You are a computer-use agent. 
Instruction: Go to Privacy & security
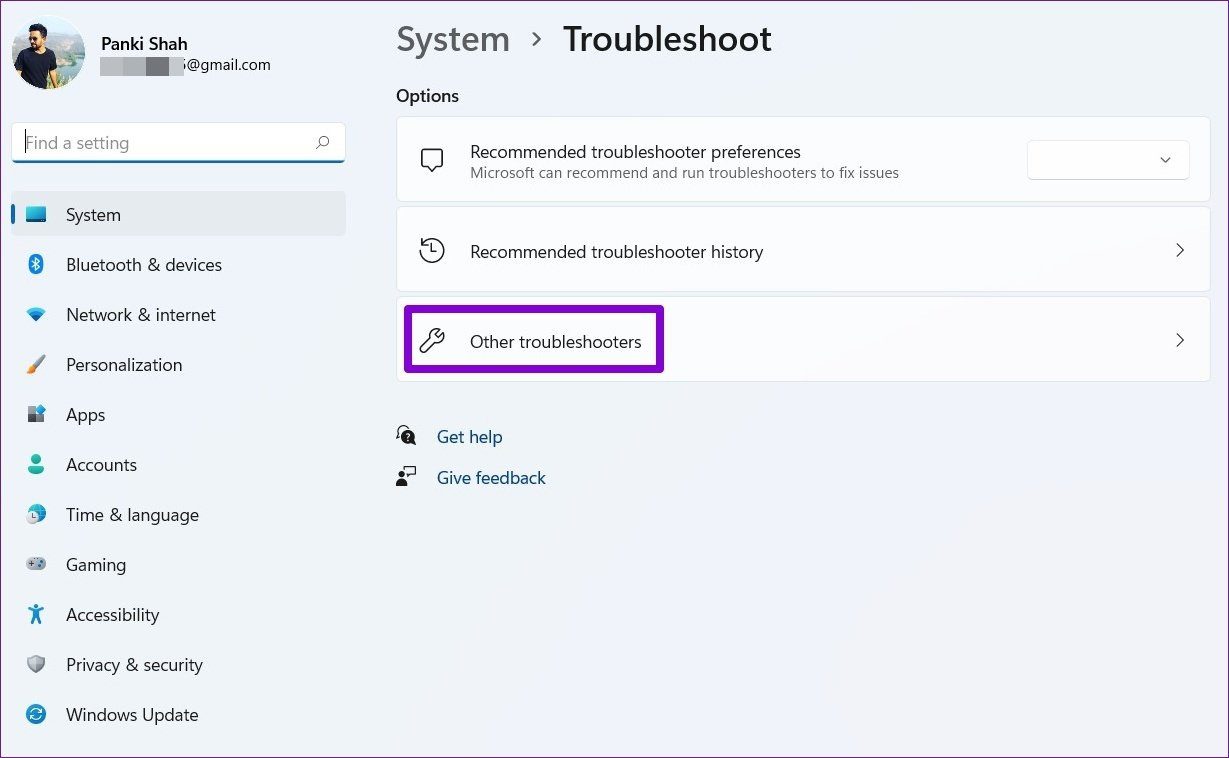pos(178,665)
